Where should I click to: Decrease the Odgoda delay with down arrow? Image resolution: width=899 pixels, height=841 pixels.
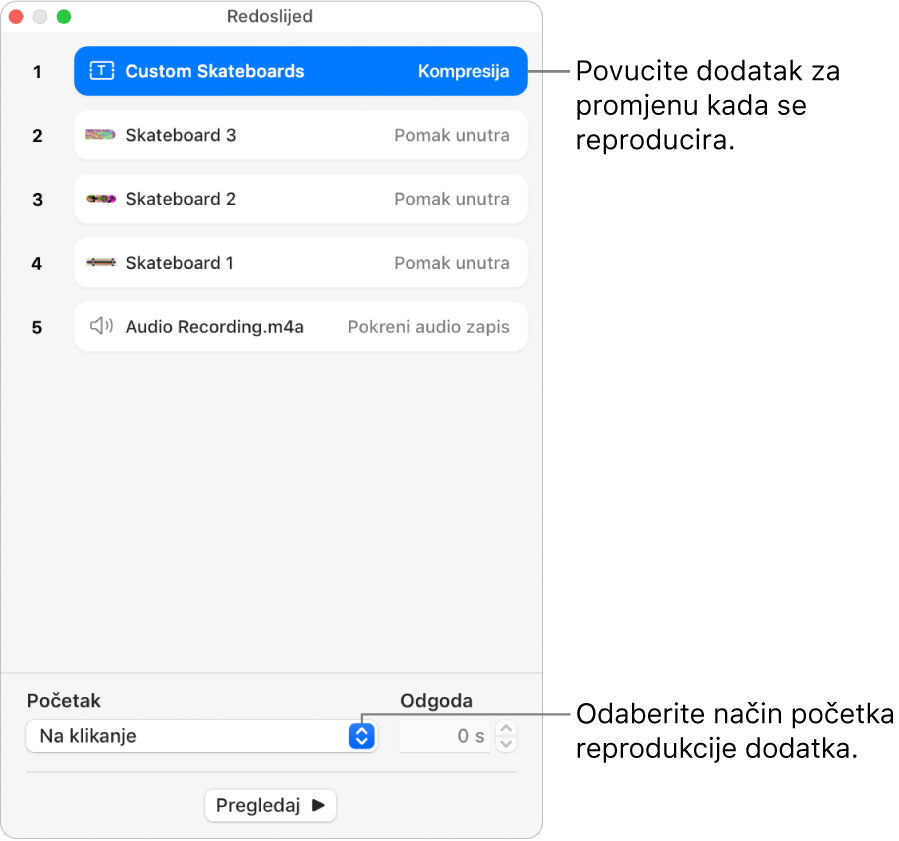coord(506,744)
